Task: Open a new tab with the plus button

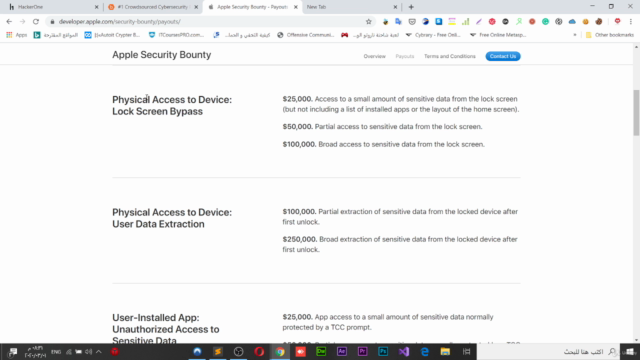Action: (411, 7)
